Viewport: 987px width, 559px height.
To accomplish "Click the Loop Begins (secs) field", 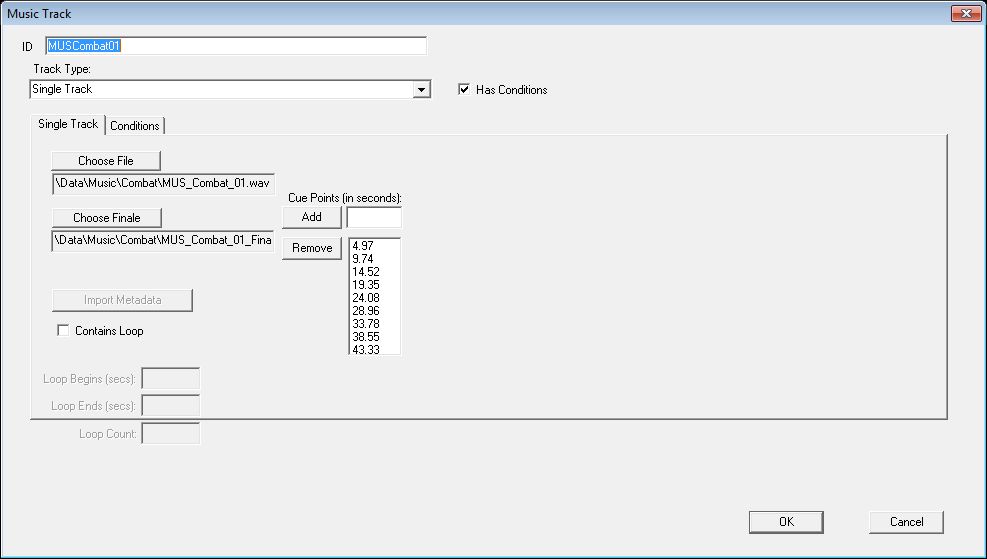I will pos(171,379).
